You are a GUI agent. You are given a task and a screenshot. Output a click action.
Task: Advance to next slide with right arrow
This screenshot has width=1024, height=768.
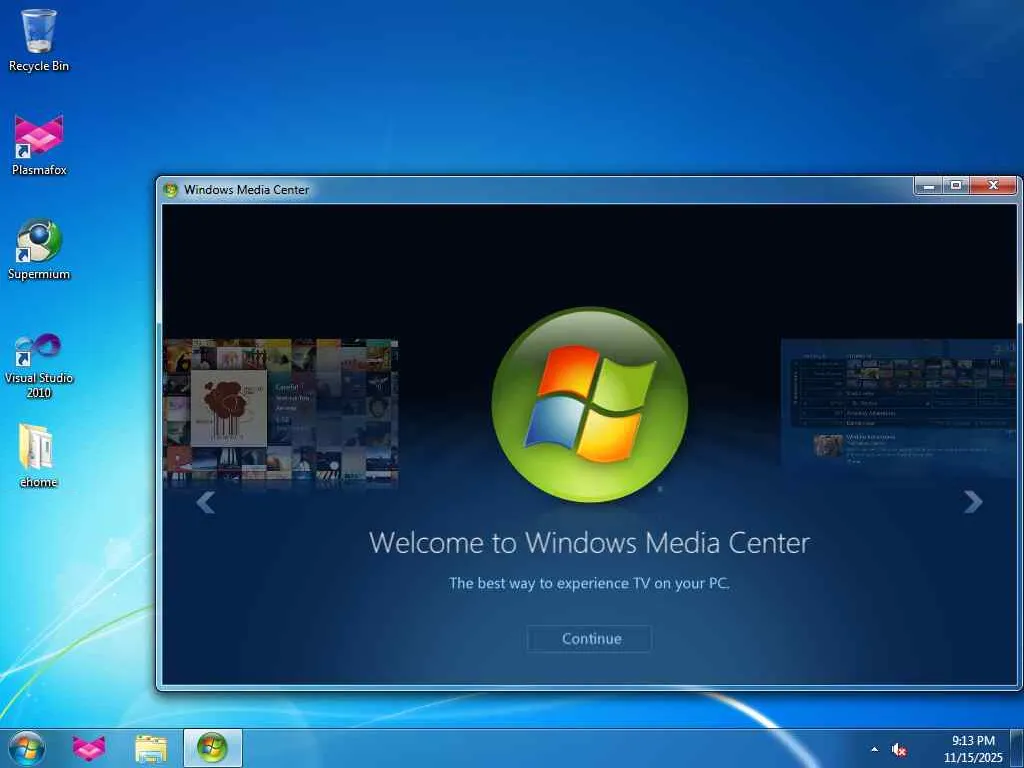[x=973, y=502]
